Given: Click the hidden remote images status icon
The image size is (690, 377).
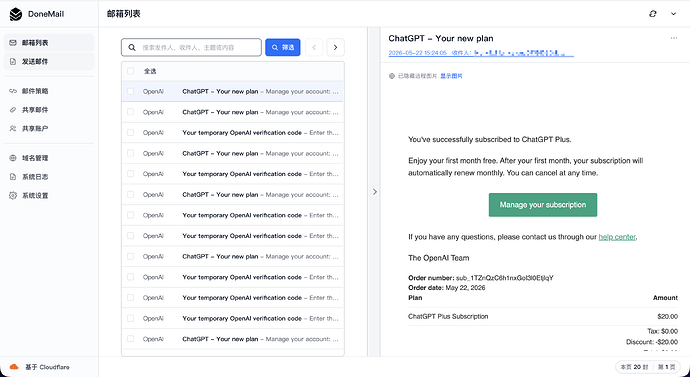Looking at the screenshot, I should point(392,76).
